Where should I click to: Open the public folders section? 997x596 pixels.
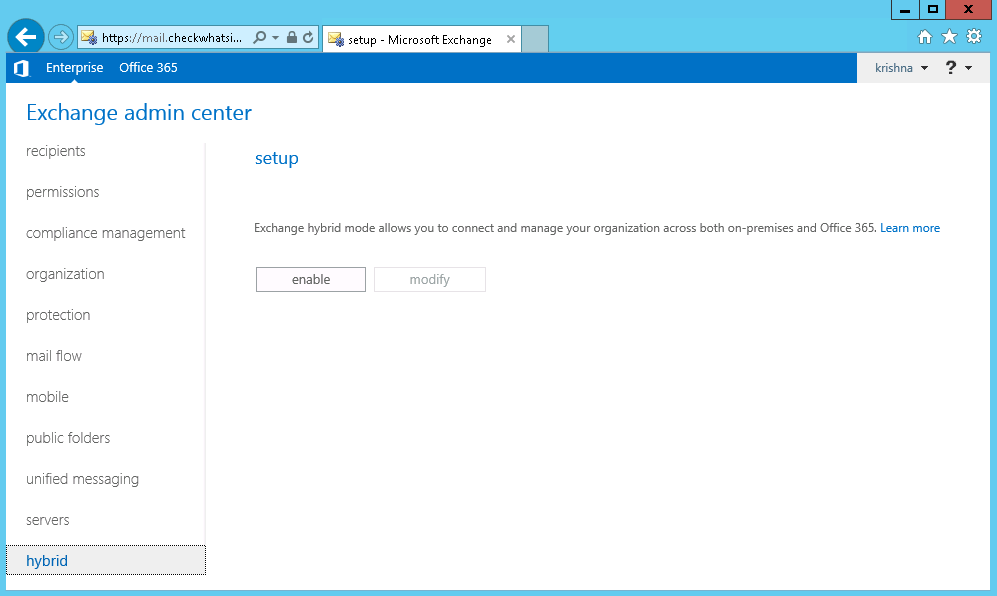click(68, 438)
